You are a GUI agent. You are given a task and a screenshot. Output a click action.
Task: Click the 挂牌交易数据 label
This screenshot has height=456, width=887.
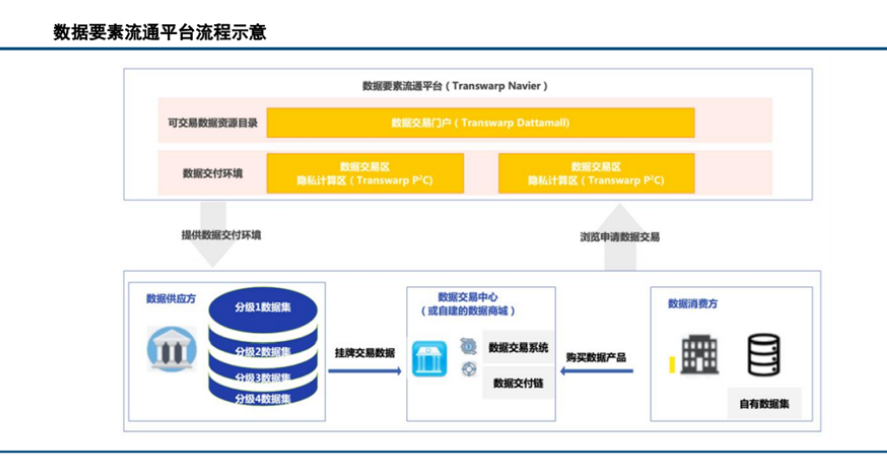365,352
